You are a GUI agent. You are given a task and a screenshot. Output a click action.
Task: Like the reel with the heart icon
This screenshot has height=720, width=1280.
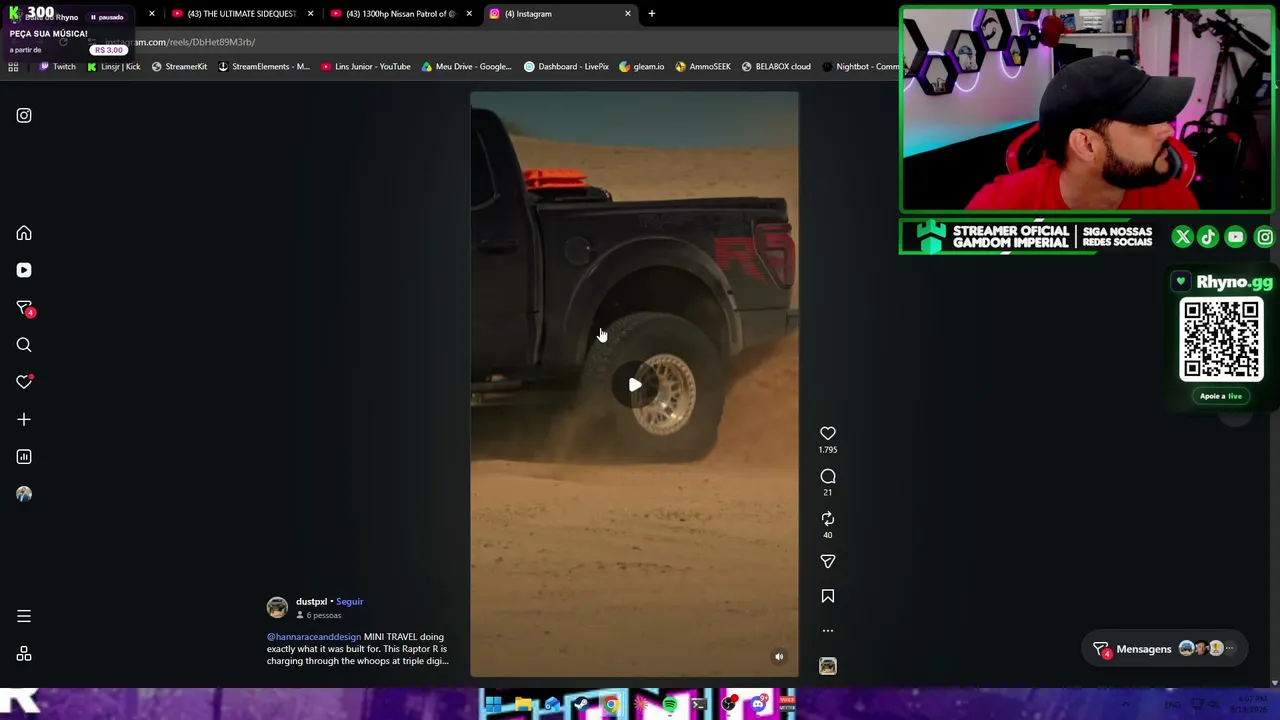(x=828, y=433)
